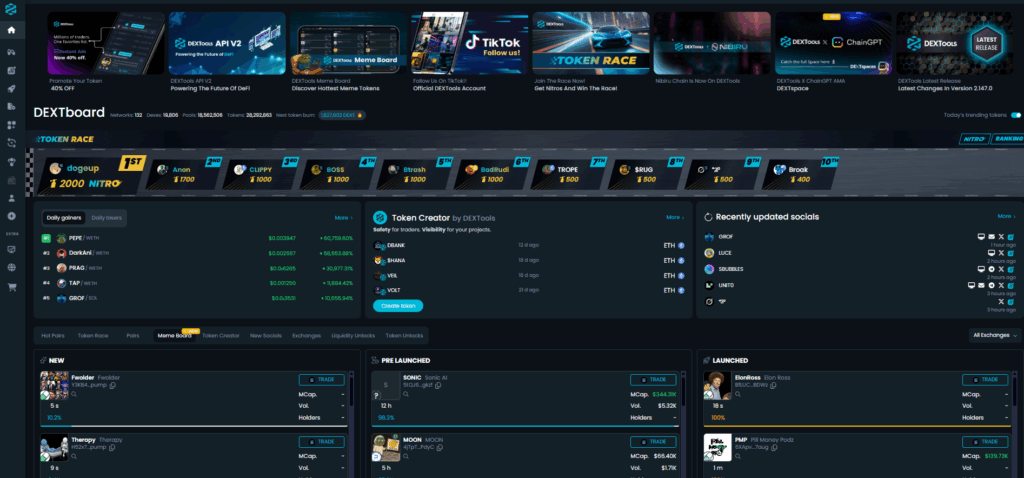Open the shopping cart sidebar icon

tap(12, 285)
